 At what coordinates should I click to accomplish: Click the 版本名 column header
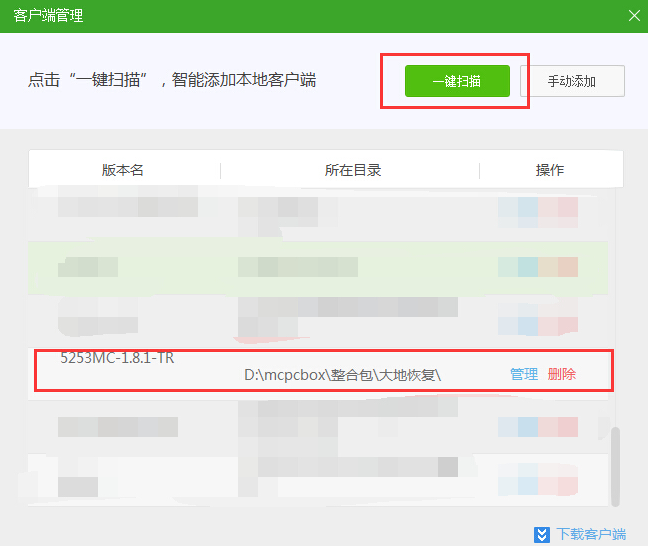tap(123, 170)
